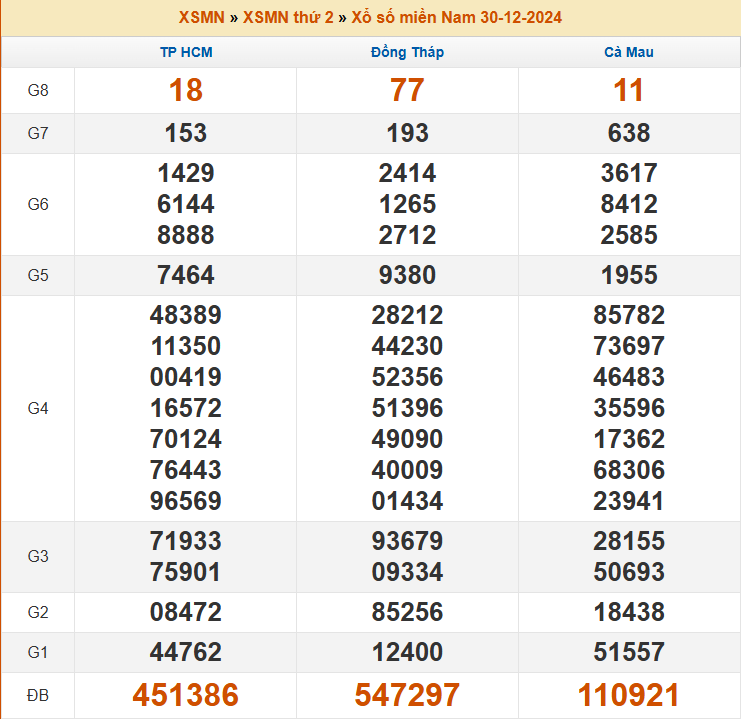The image size is (741, 719).
Task: Select G6 number 8412
Action: (629, 204)
